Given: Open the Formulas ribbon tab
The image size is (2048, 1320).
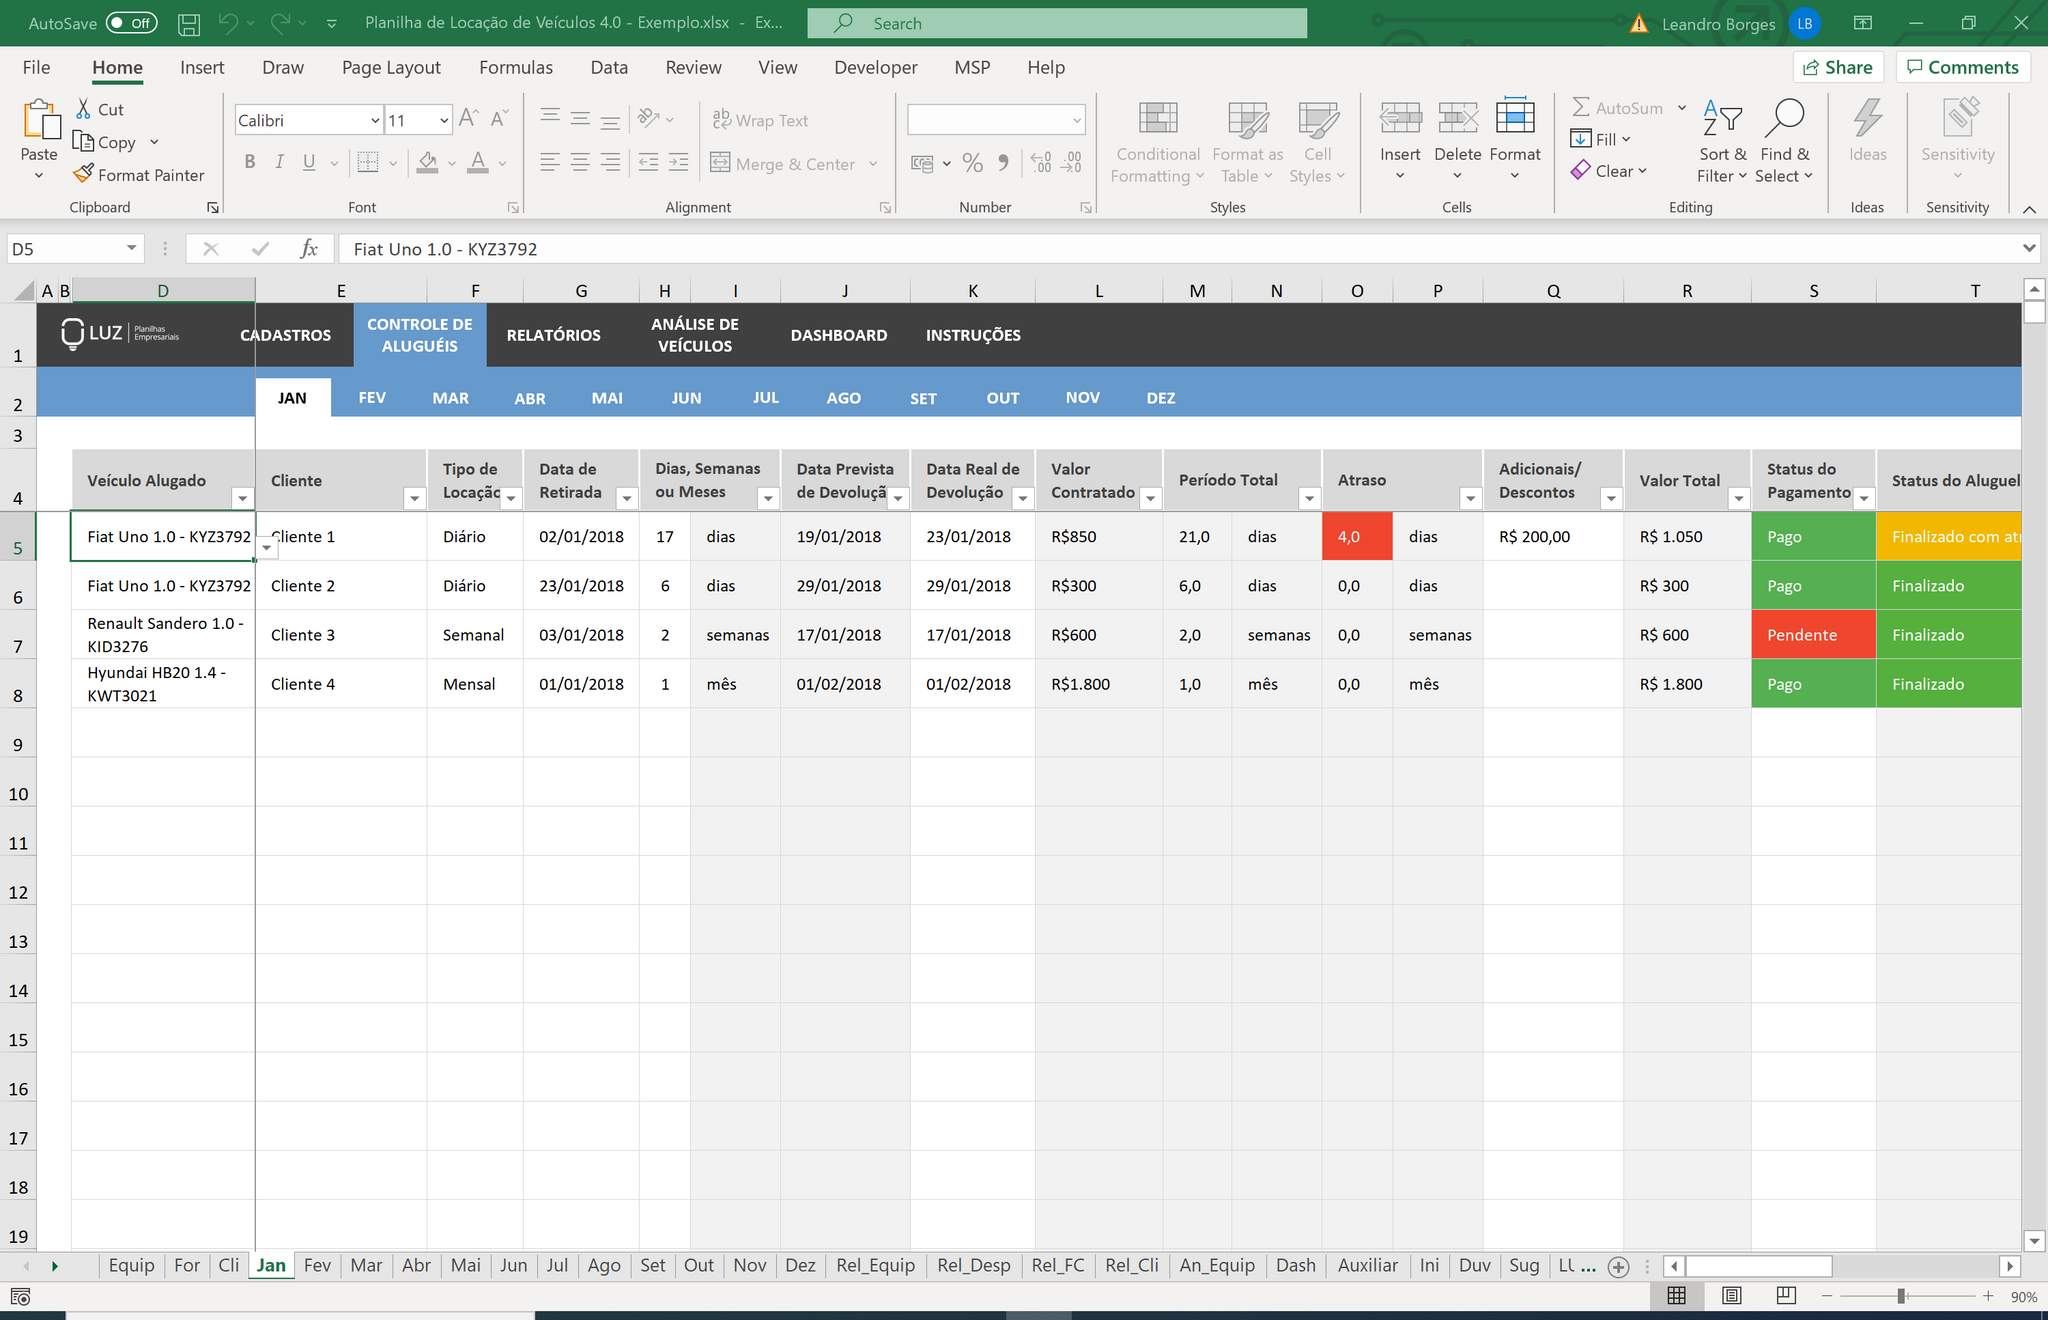Looking at the screenshot, I should pos(516,67).
